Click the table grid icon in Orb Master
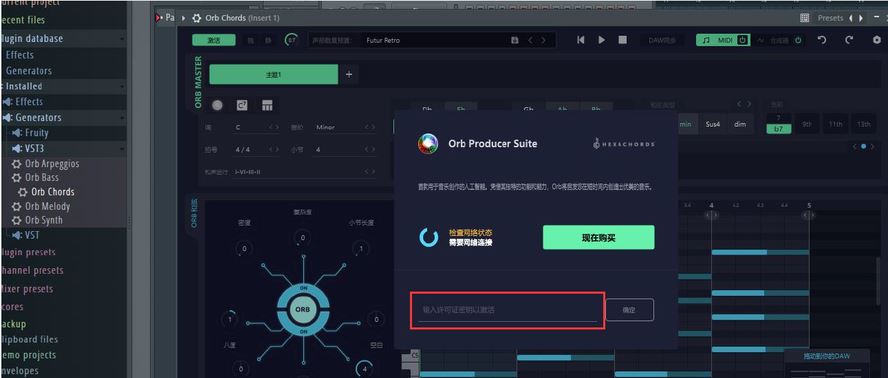The image size is (888, 378). coord(267,105)
